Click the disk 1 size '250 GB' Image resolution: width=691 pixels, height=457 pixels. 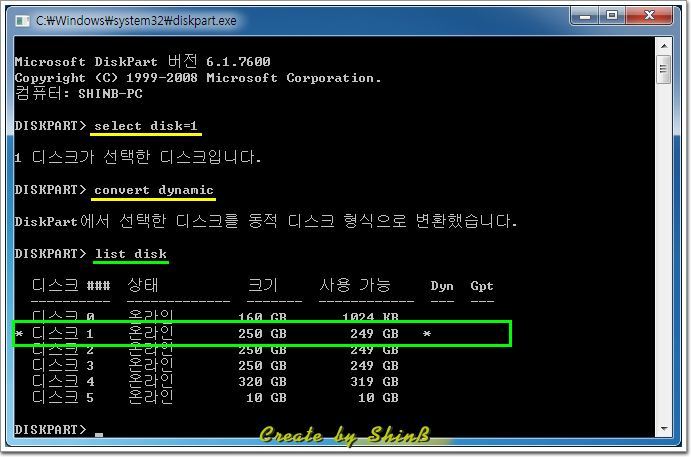click(262, 334)
